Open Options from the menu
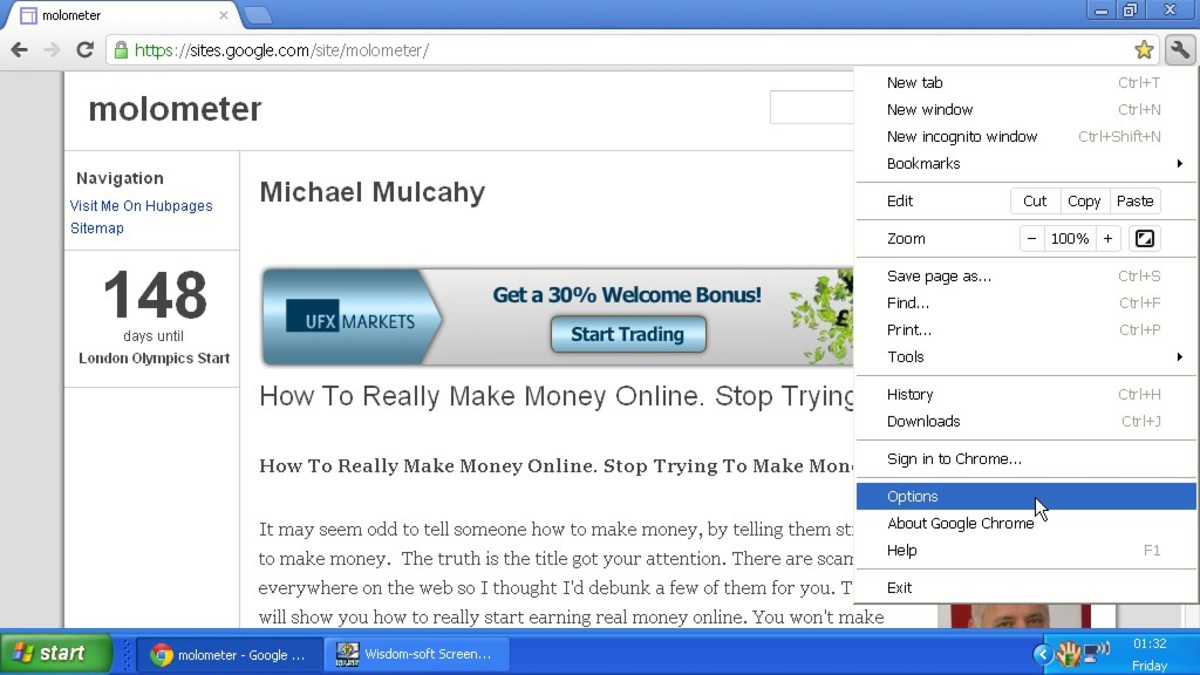 point(912,496)
